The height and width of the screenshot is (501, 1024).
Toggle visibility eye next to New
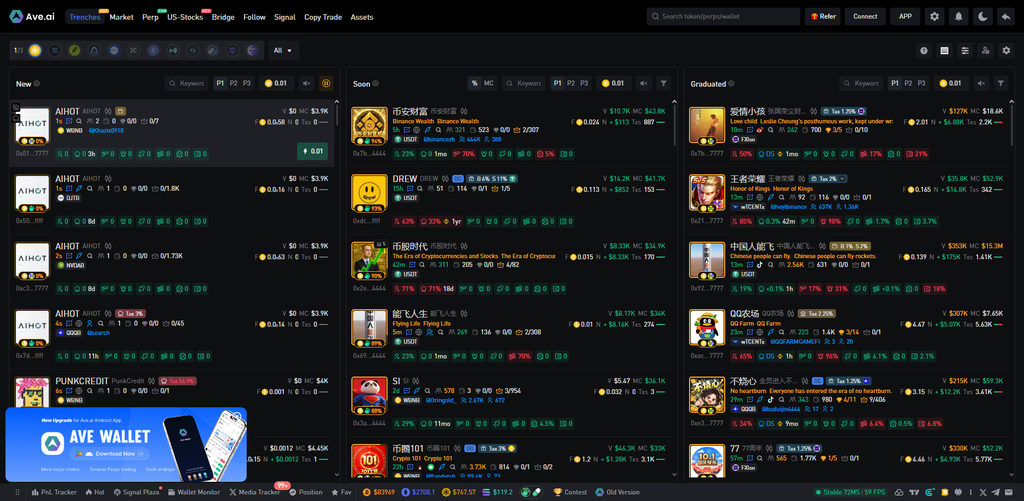[37, 84]
